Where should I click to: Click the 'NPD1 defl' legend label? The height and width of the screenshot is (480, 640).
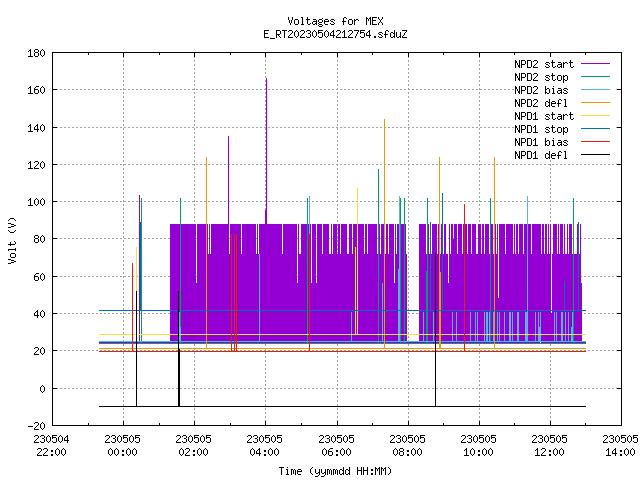coord(541,156)
